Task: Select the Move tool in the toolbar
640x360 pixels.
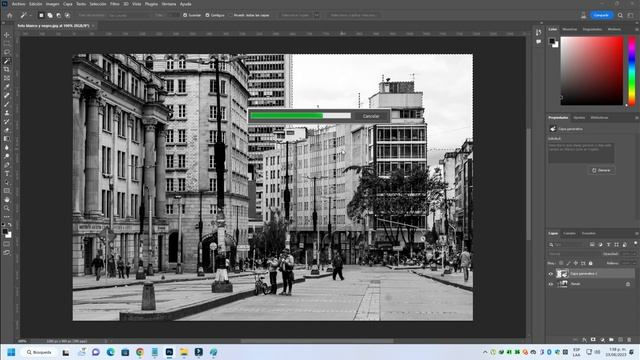Action: click(7, 35)
